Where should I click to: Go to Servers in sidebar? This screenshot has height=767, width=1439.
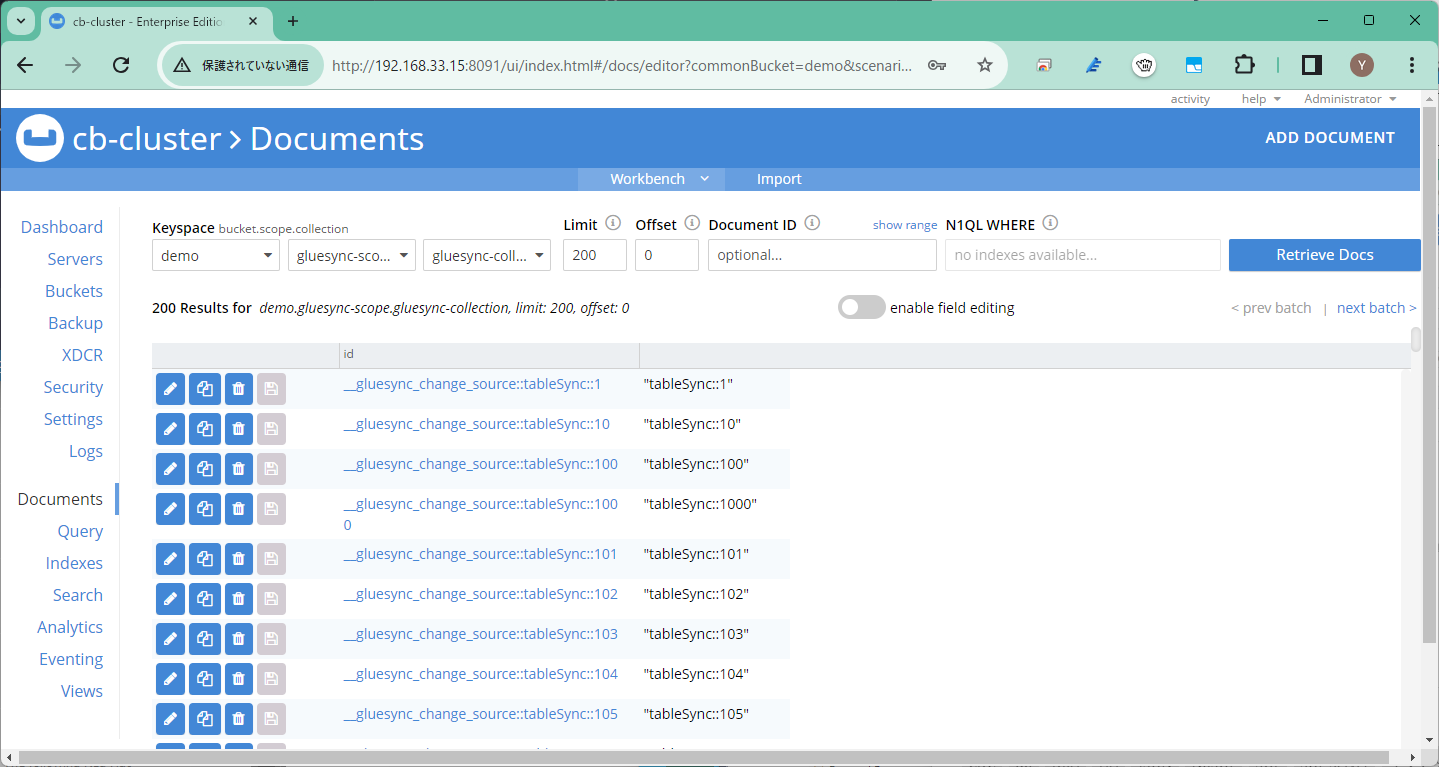tap(75, 259)
